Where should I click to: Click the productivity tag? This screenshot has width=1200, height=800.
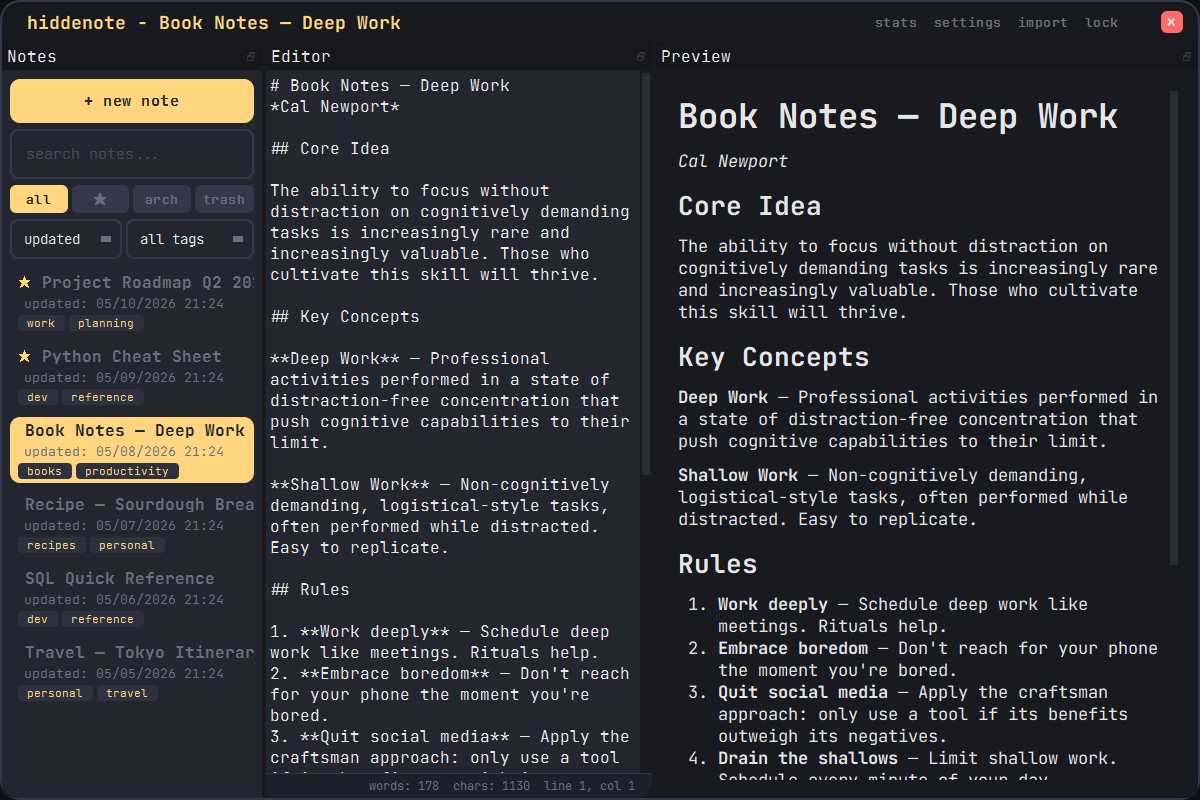[127, 471]
